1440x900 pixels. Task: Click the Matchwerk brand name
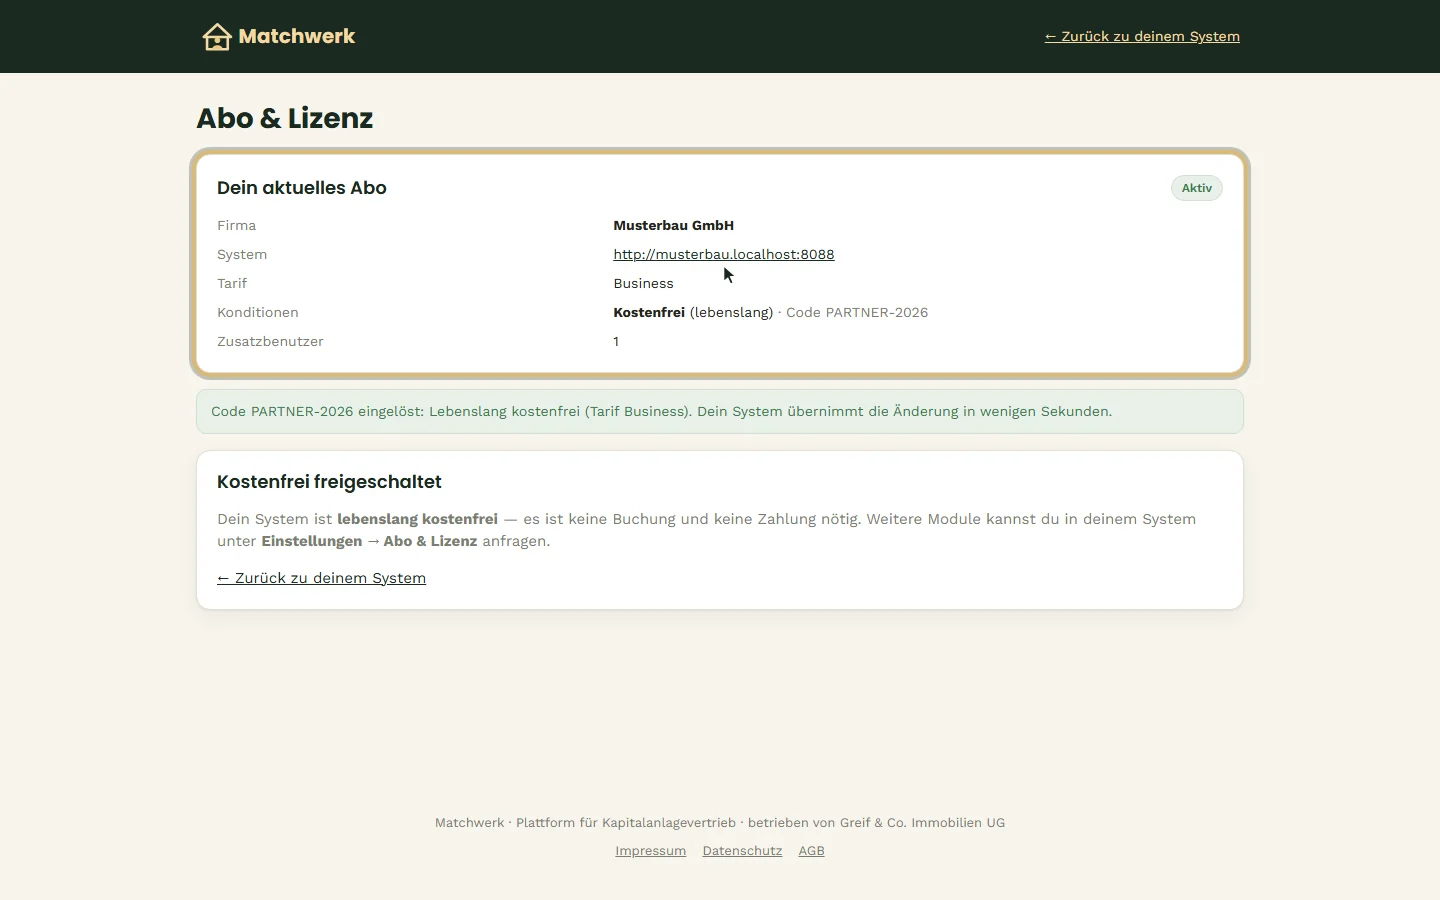[x=297, y=37]
